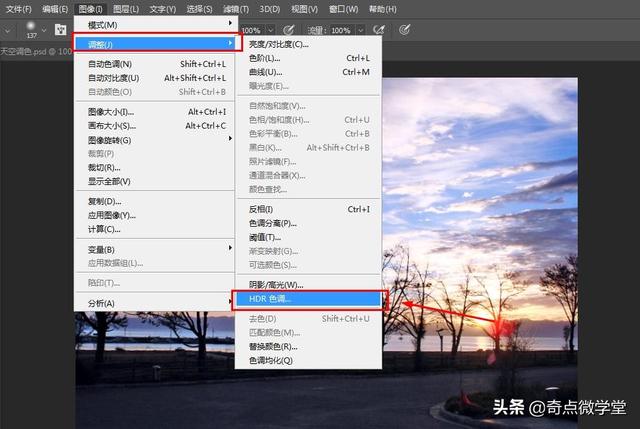Select 匹配颜色(M)... adjustment
The width and height of the screenshot is (640, 429).
coord(309,332)
